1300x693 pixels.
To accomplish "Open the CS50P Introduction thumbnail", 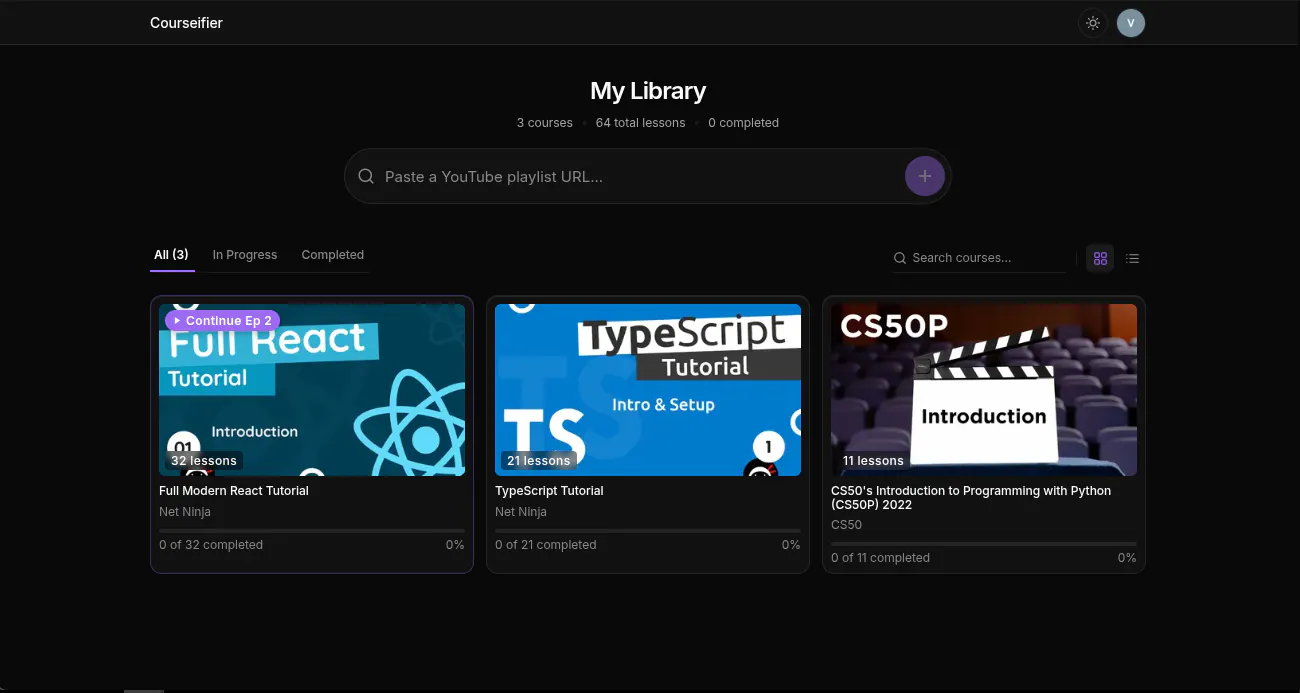I will [x=984, y=390].
